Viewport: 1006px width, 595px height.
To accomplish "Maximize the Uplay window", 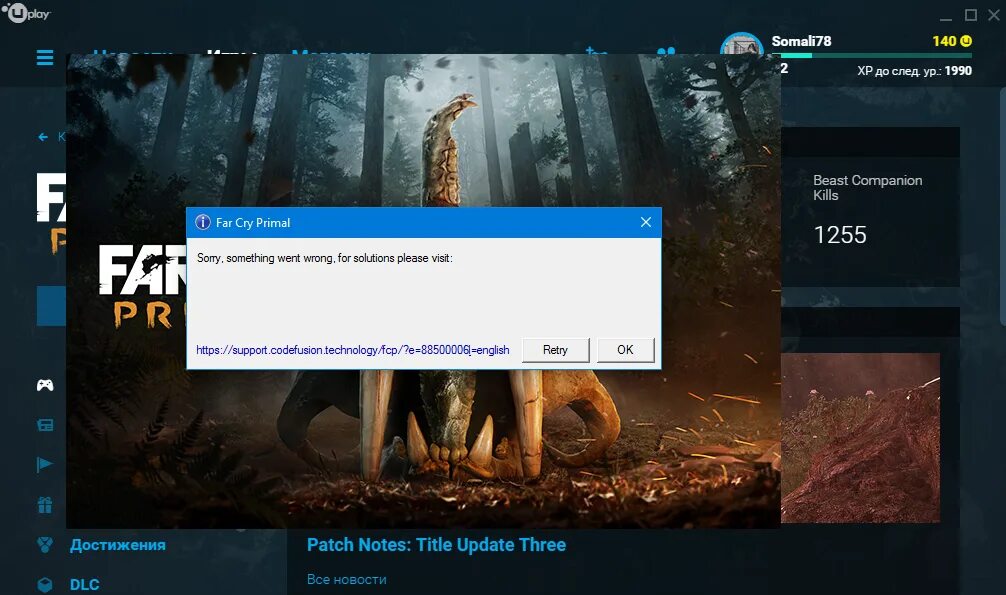I will [971, 15].
